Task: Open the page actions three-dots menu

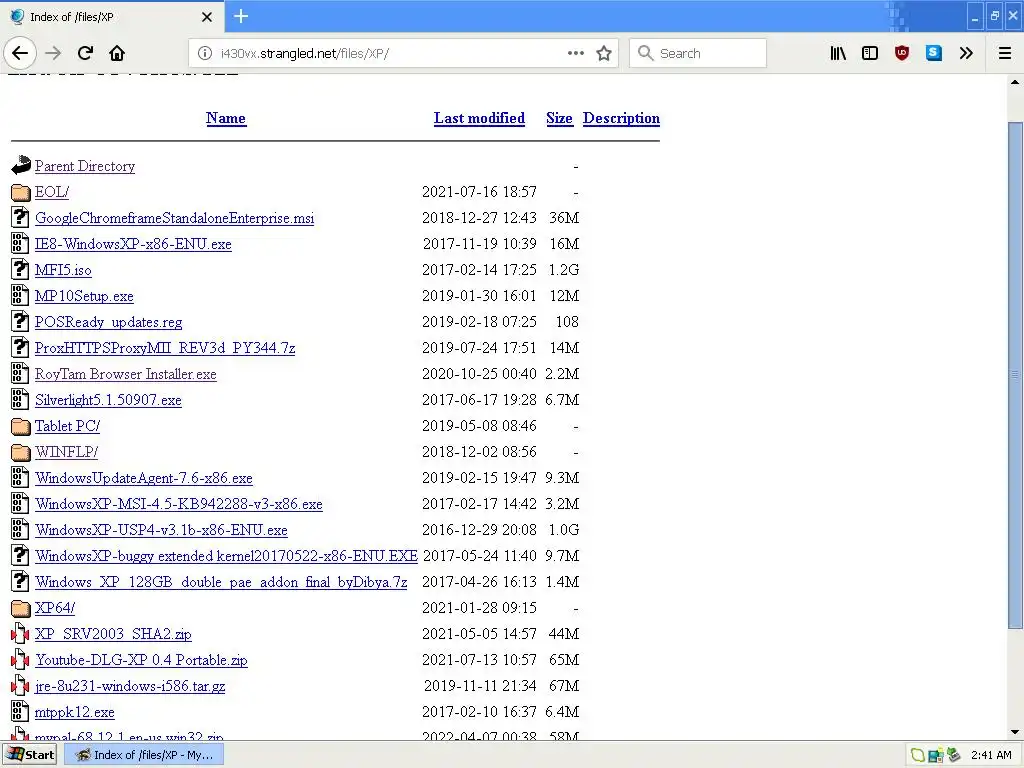Action: coord(575,53)
